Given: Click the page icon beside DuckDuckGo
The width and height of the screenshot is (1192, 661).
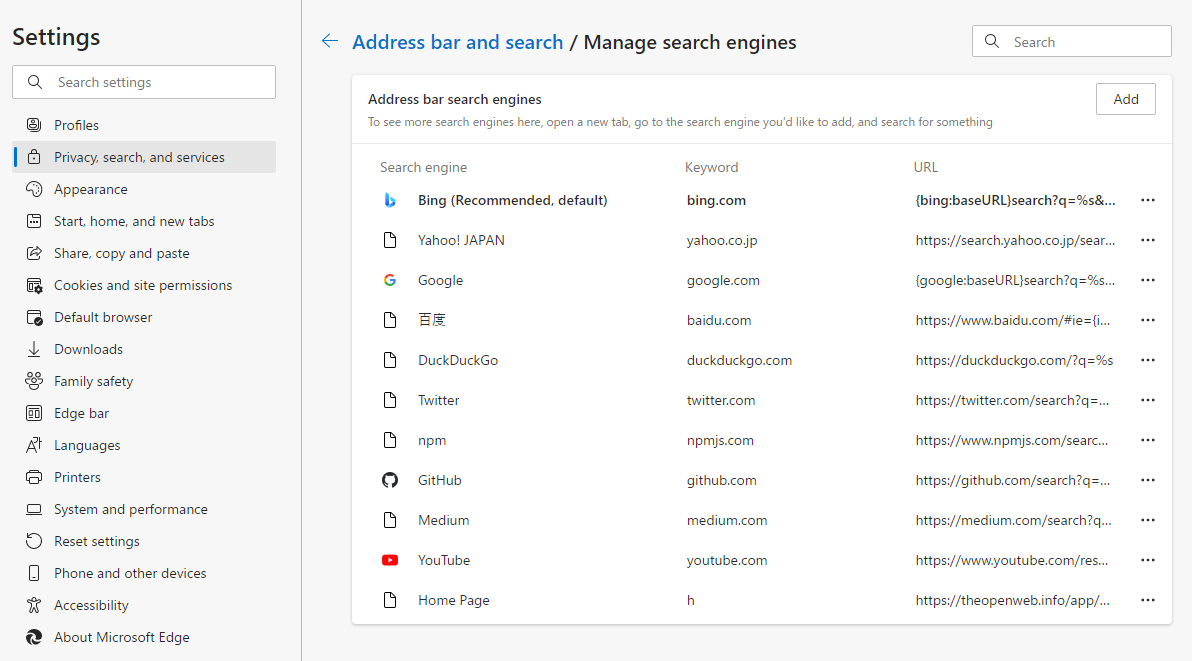Looking at the screenshot, I should [x=390, y=360].
